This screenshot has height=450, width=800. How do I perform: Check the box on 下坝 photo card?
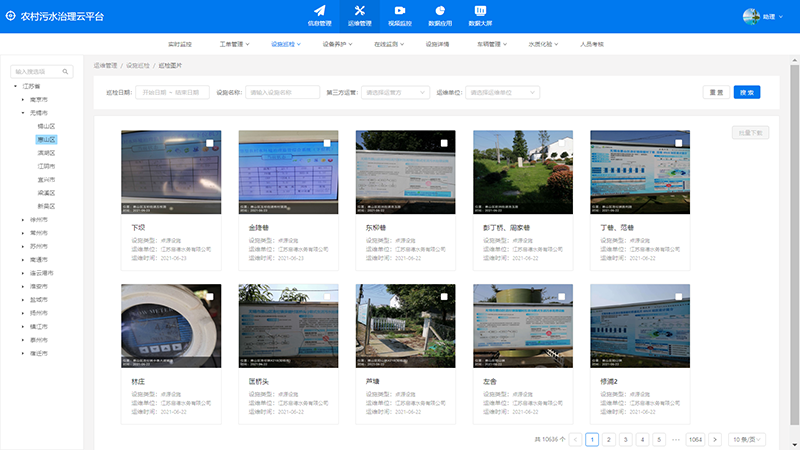click(211, 144)
